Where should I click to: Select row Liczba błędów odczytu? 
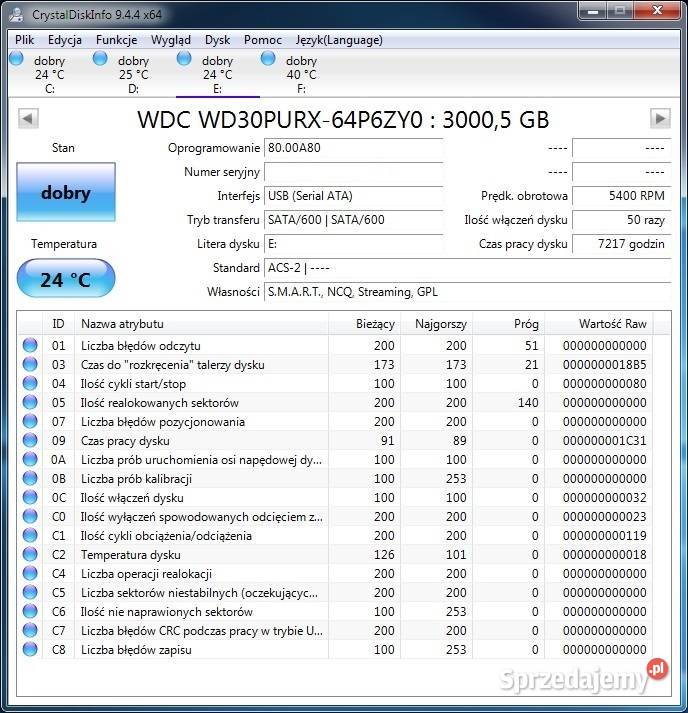[335, 346]
